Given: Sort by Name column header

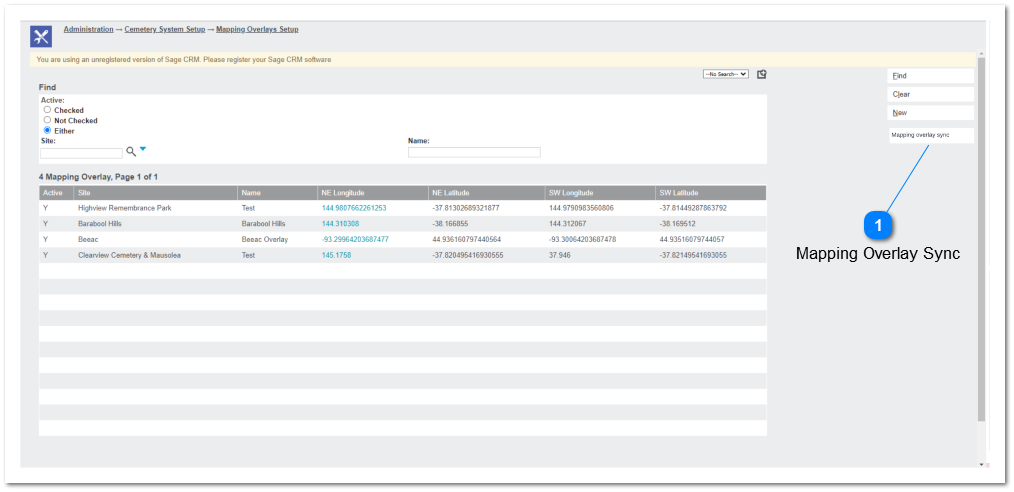Looking at the screenshot, I should (250, 193).
